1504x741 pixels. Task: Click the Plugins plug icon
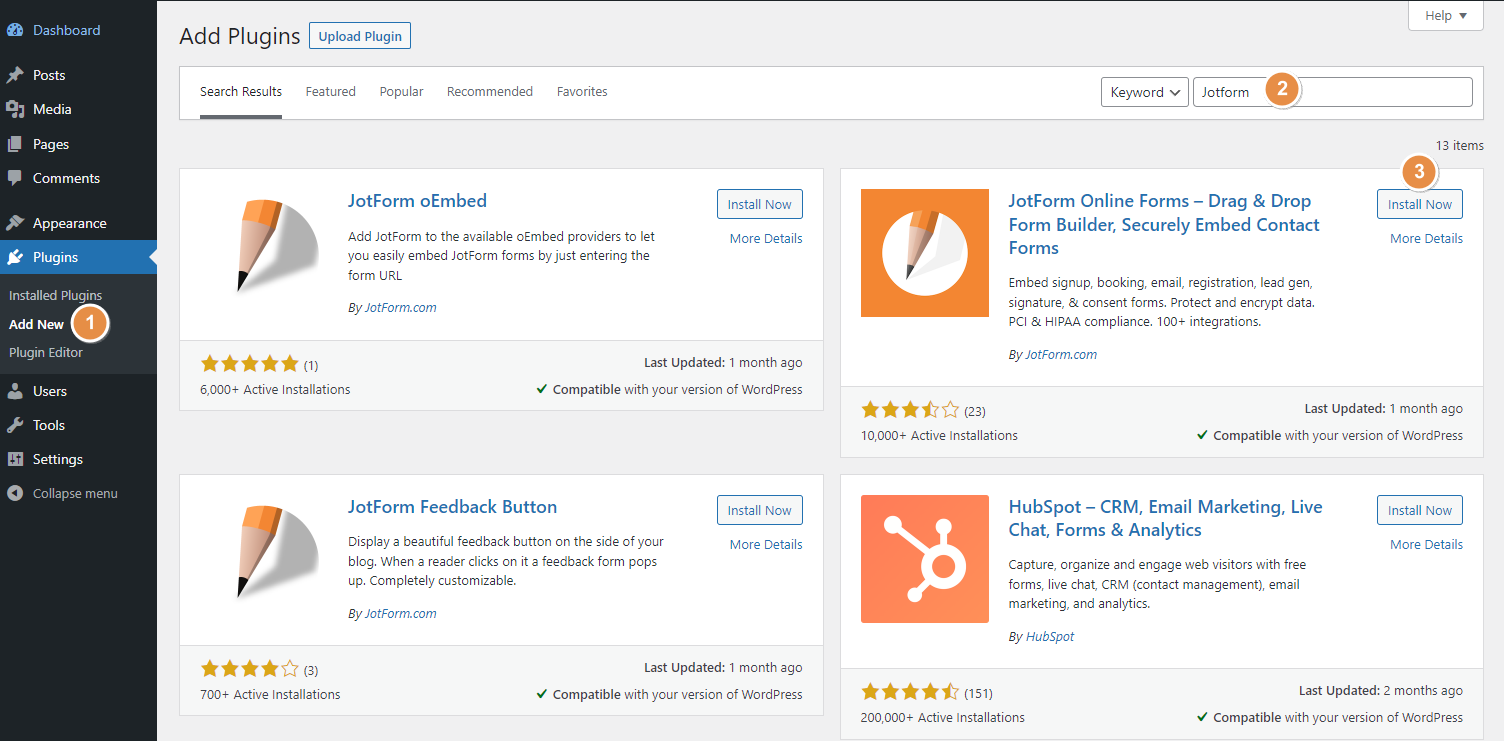pos(15,257)
